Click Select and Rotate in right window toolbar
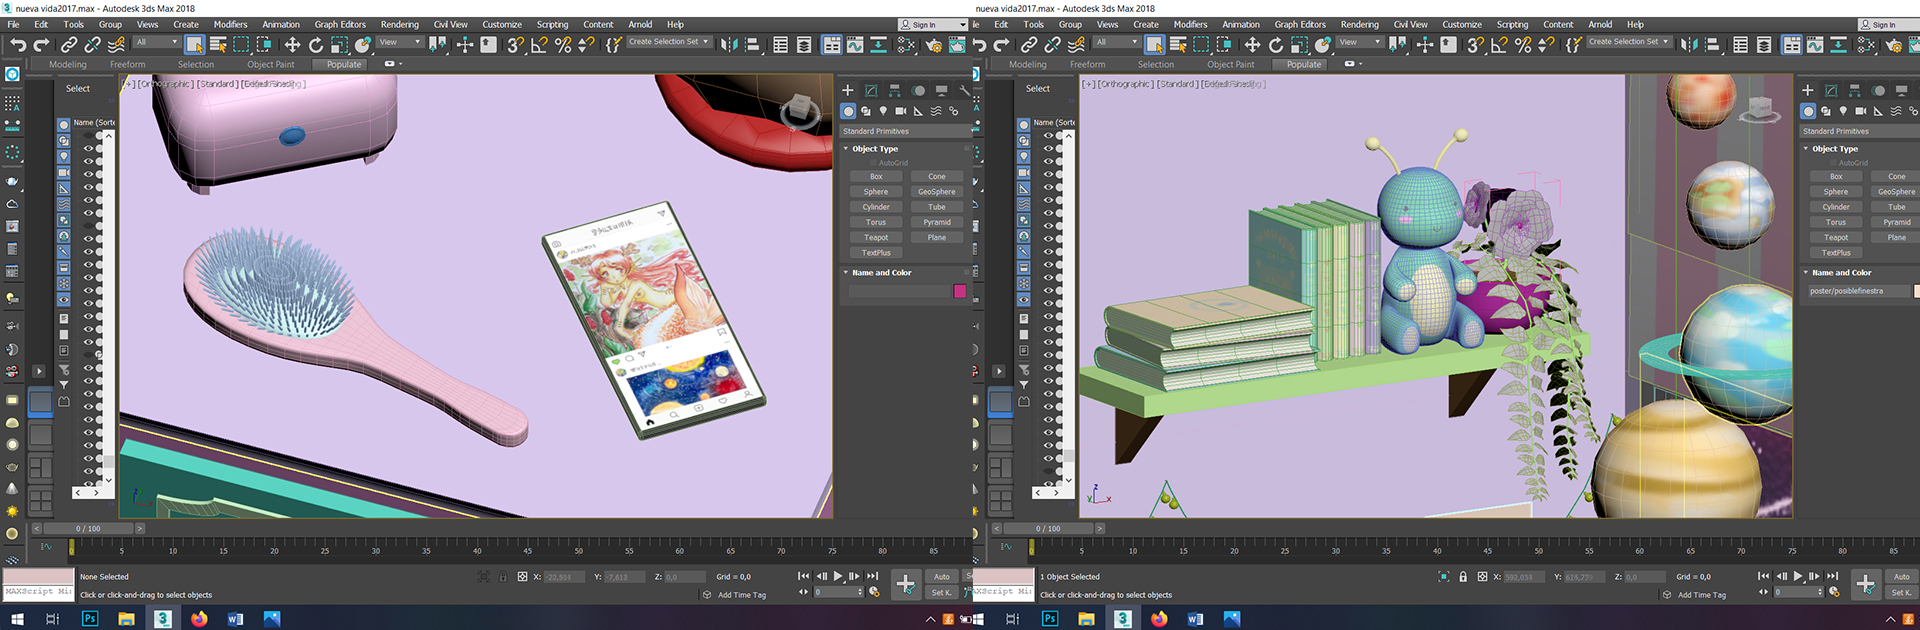Viewport: 1920px width, 630px height. click(x=1276, y=45)
